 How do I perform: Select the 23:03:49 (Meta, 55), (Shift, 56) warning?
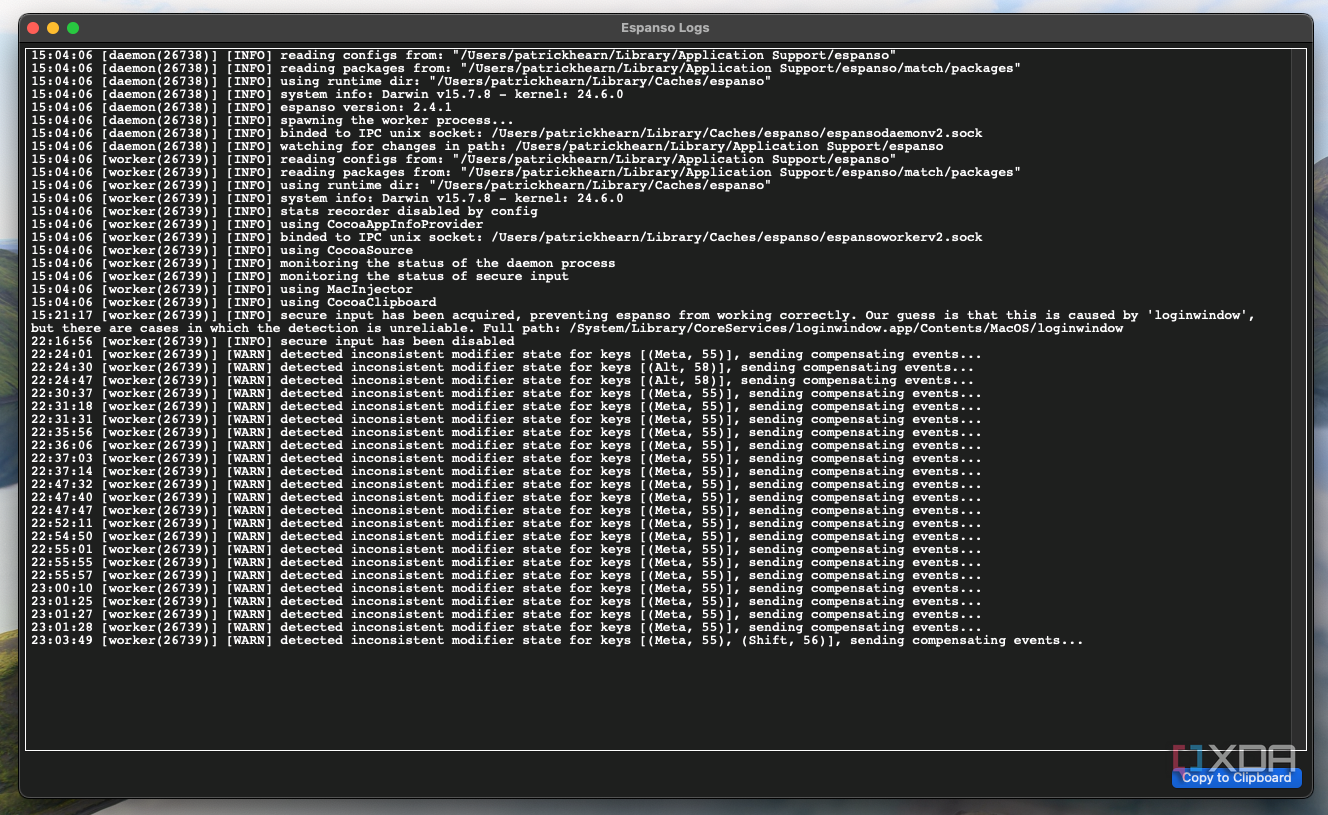[558, 640]
